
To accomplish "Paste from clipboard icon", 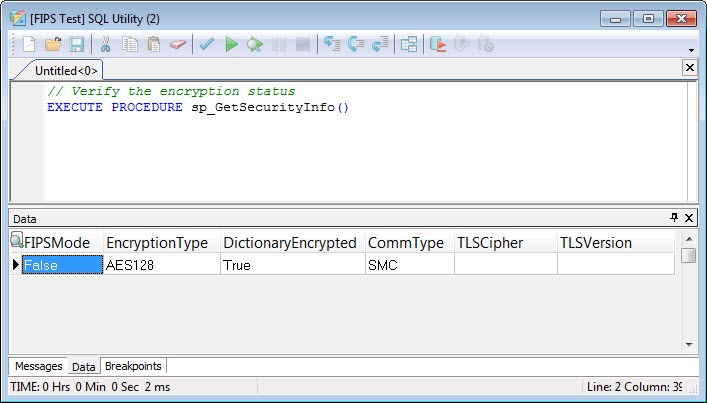I will tap(154, 44).
